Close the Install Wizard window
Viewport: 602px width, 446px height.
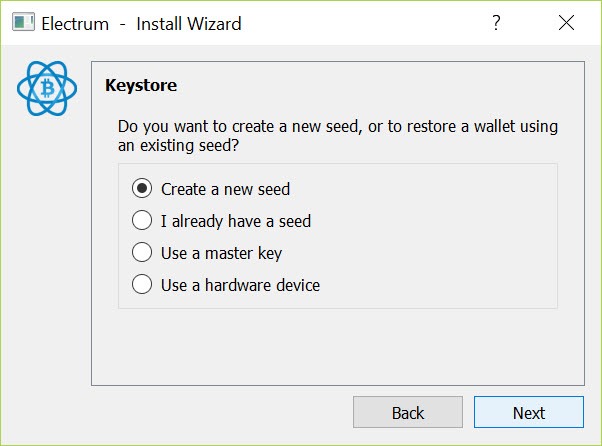pos(566,23)
